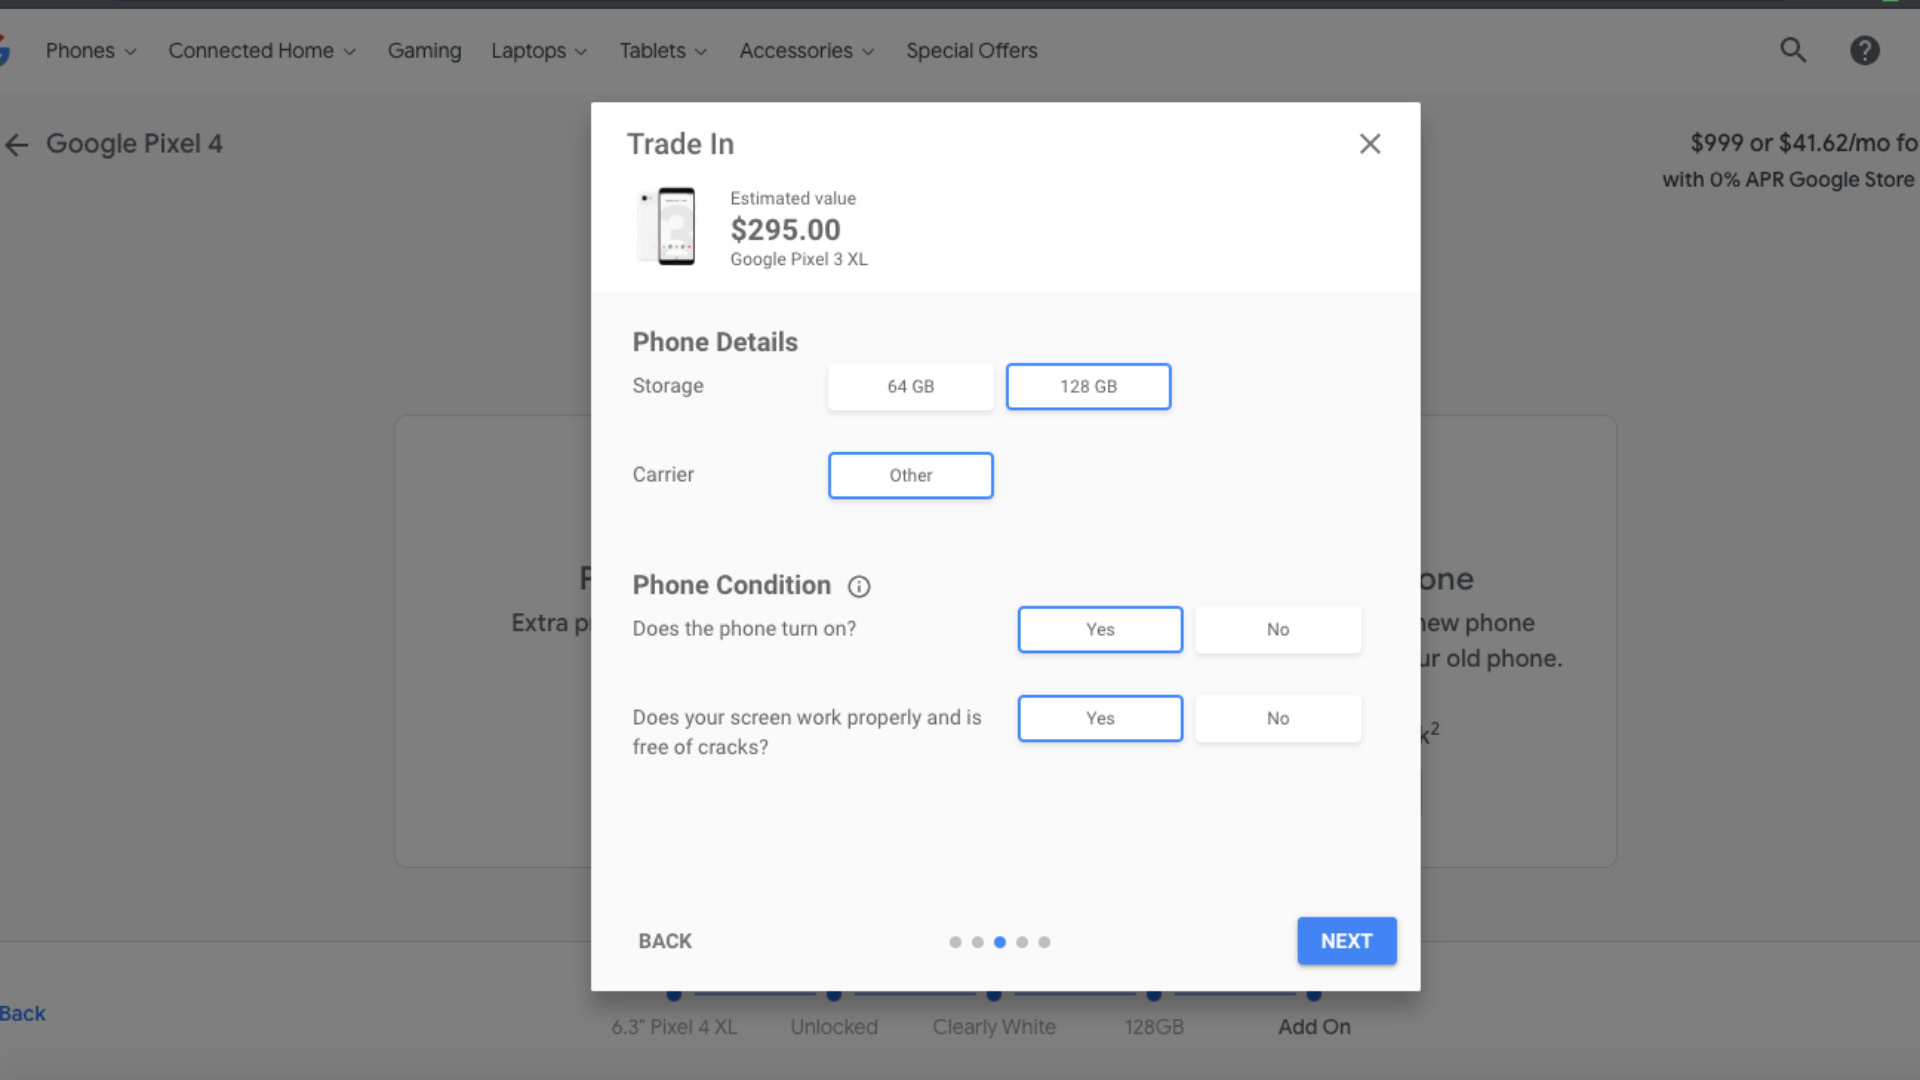Click the NEXT button to proceed

pyautogui.click(x=1346, y=939)
